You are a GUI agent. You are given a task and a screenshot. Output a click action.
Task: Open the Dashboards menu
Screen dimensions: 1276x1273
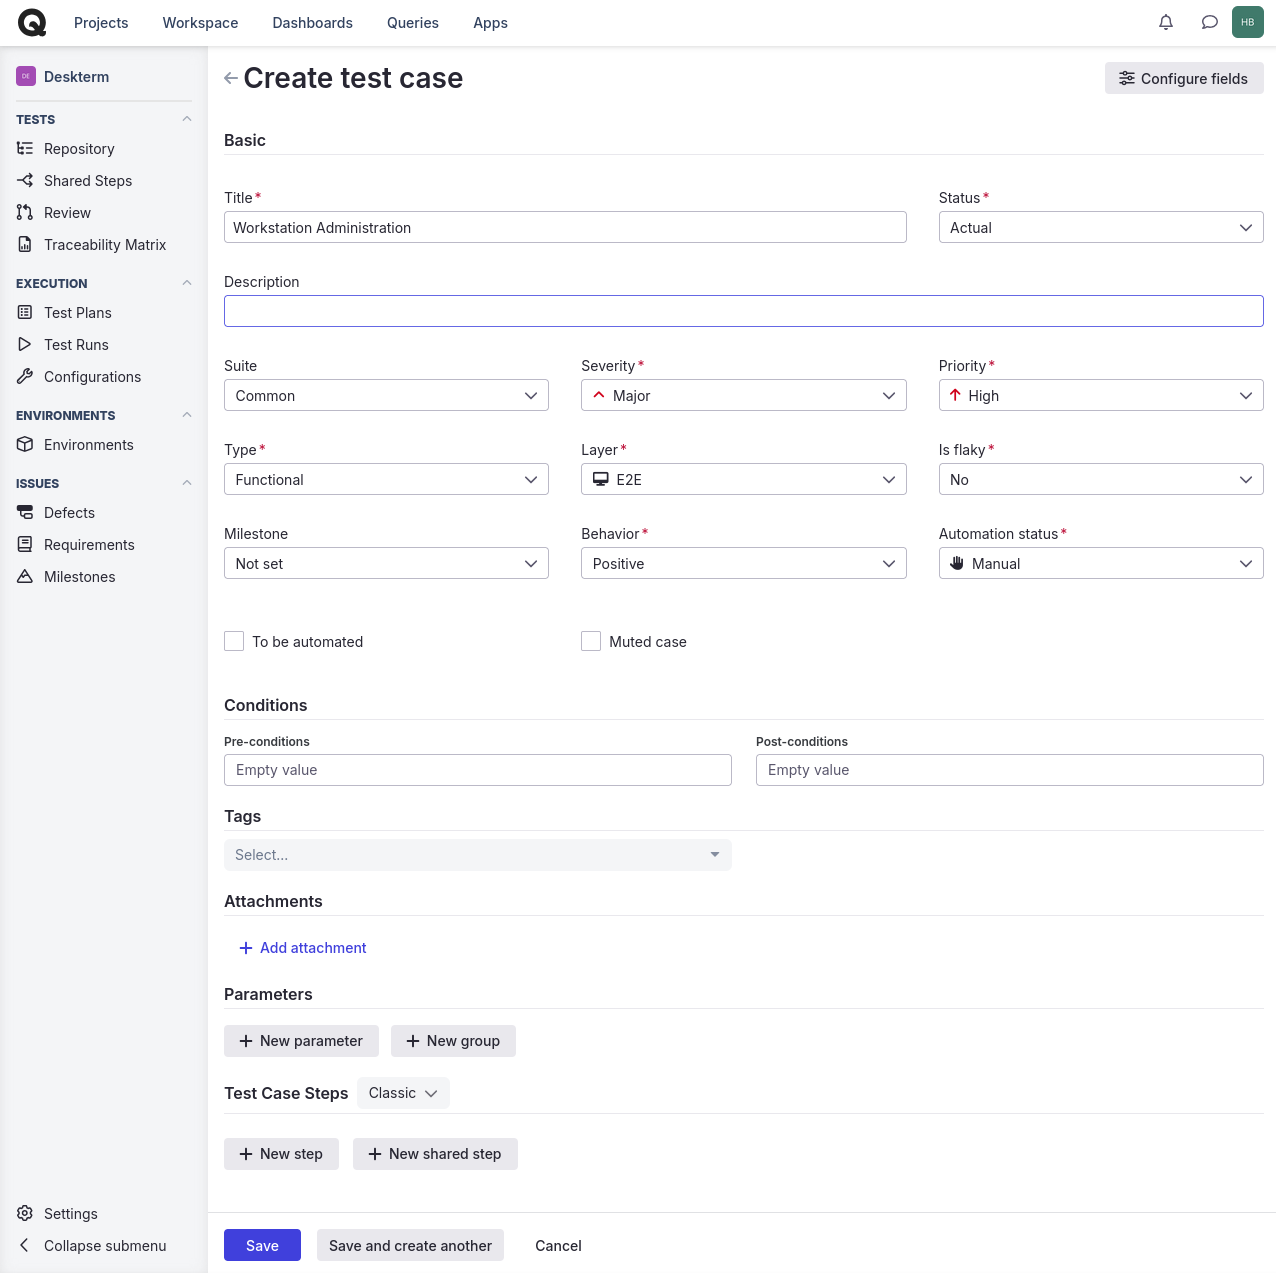(312, 23)
